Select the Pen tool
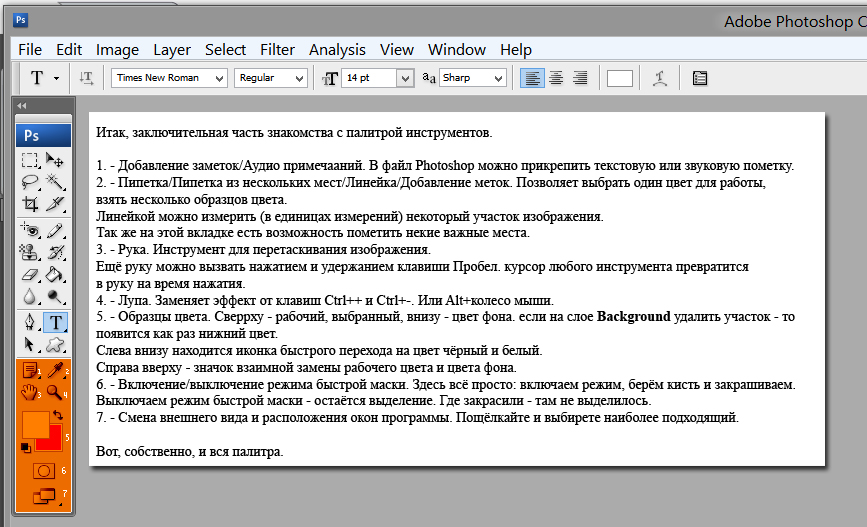The image size is (867, 527). tap(30, 322)
